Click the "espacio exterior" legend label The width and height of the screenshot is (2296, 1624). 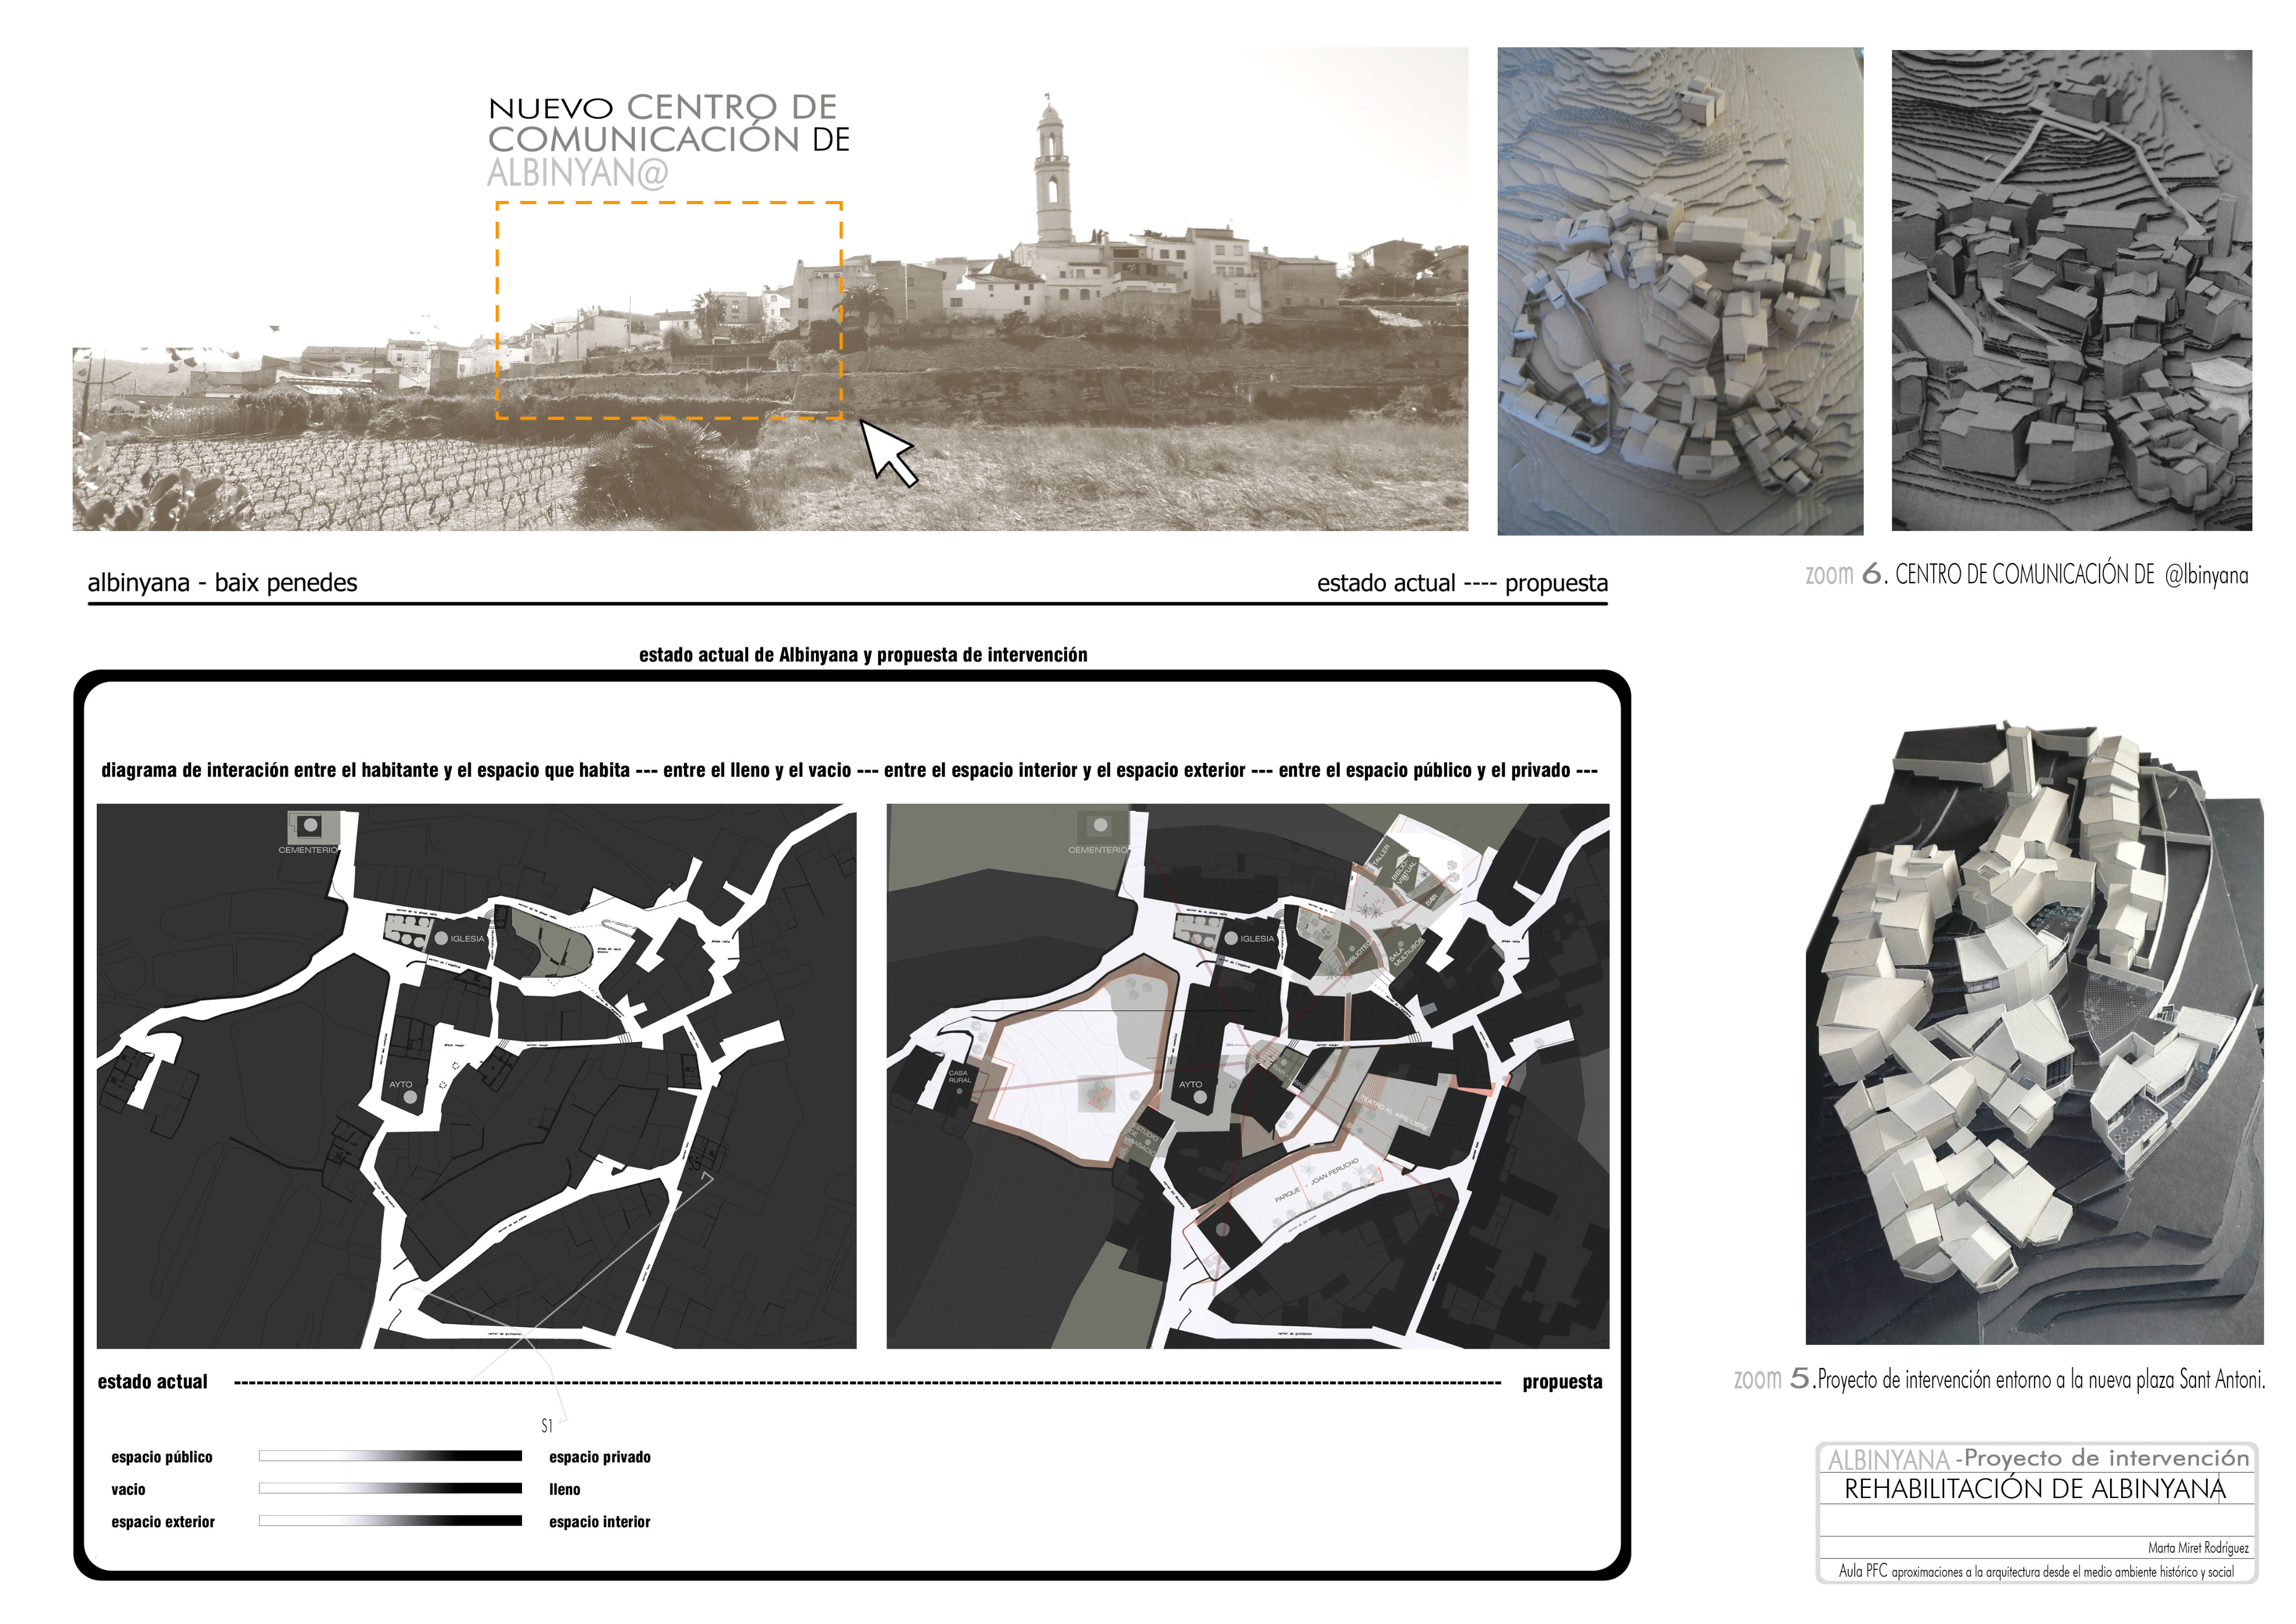[x=163, y=1522]
